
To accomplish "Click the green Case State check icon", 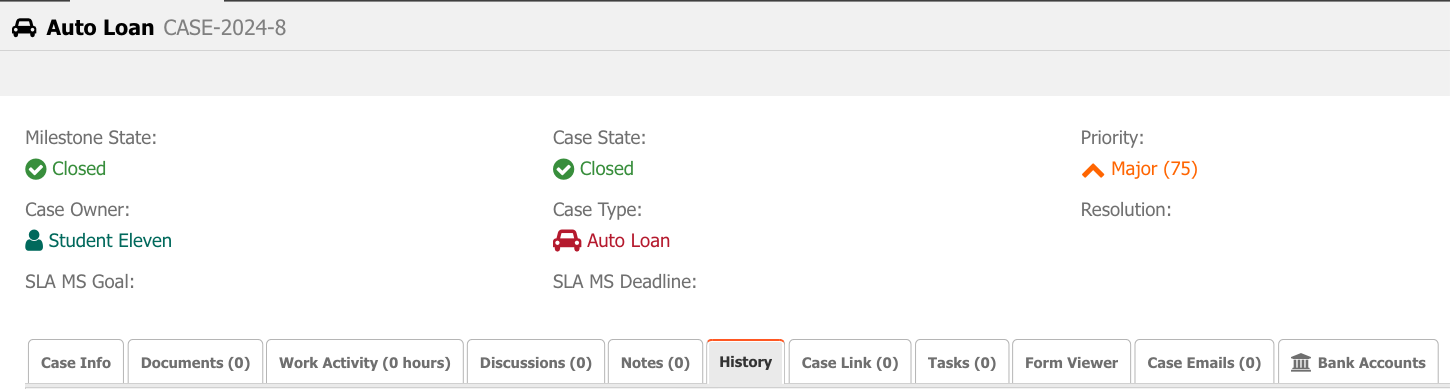I will click(563, 169).
